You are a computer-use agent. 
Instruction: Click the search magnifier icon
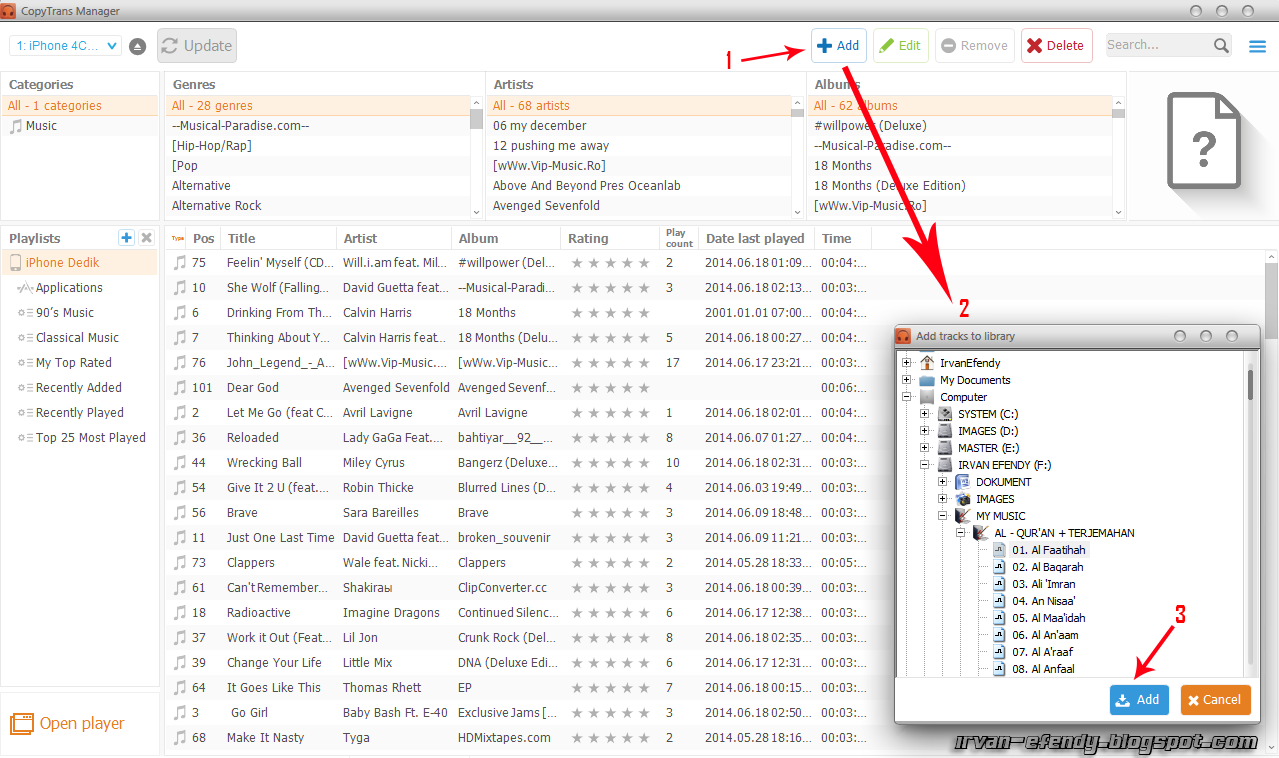1222,45
